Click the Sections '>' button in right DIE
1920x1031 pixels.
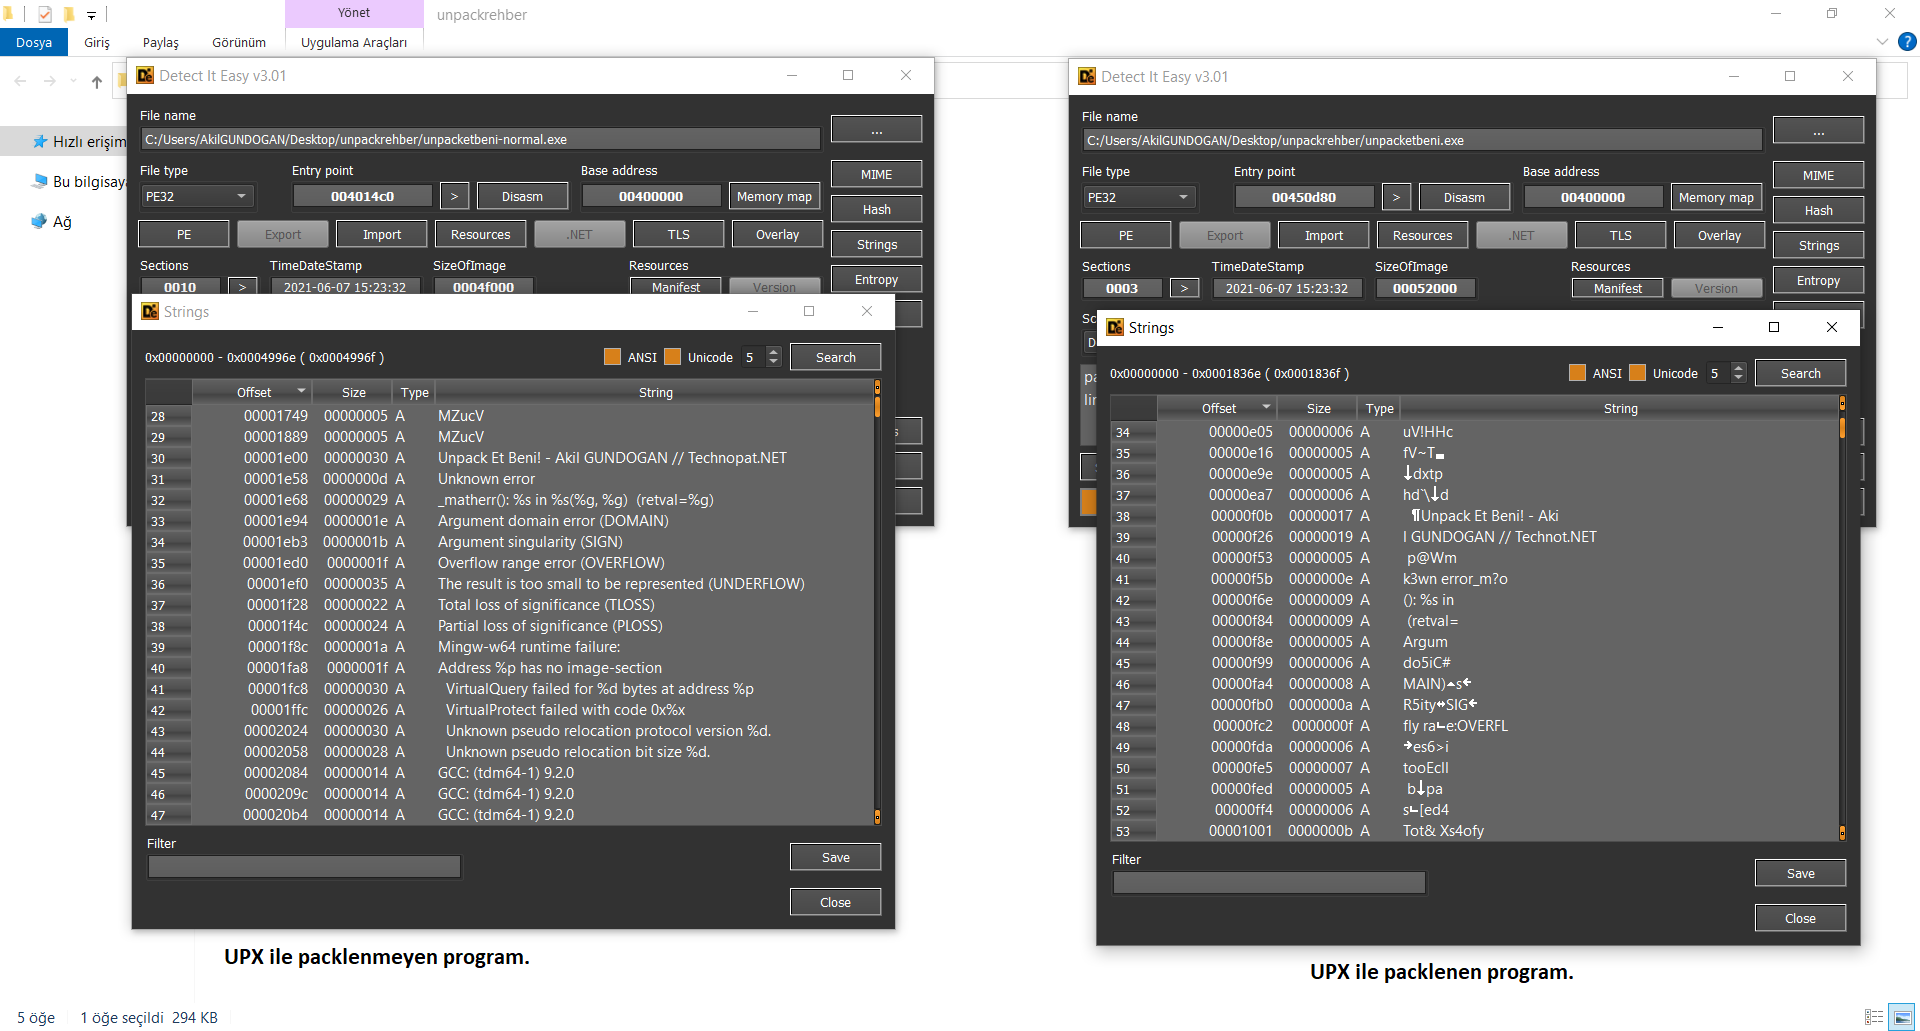(1184, 288)
